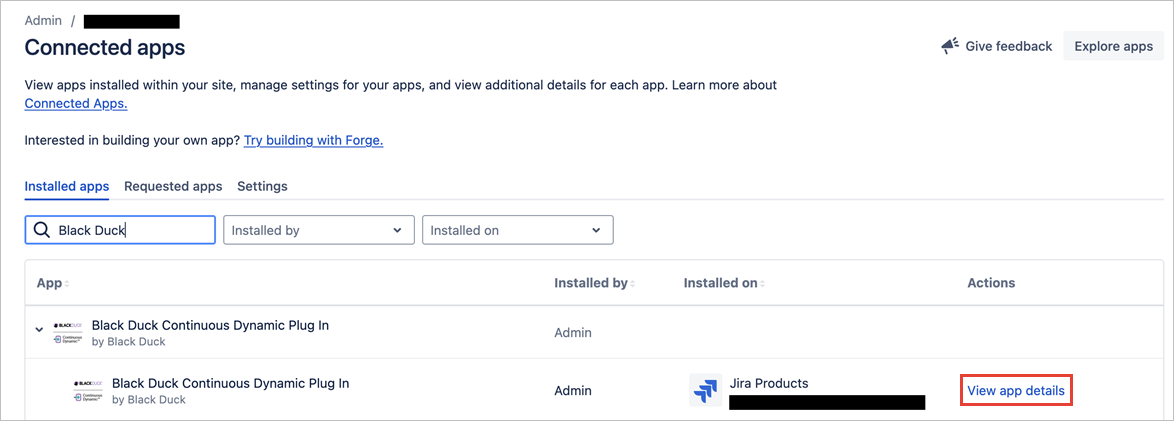Click the Jira Products text

click(769, 383)
